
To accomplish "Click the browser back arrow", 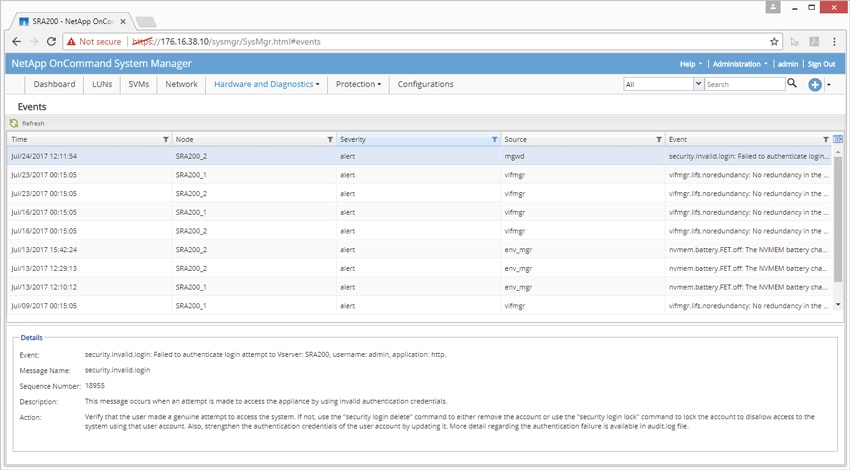I will pos(16,42).
